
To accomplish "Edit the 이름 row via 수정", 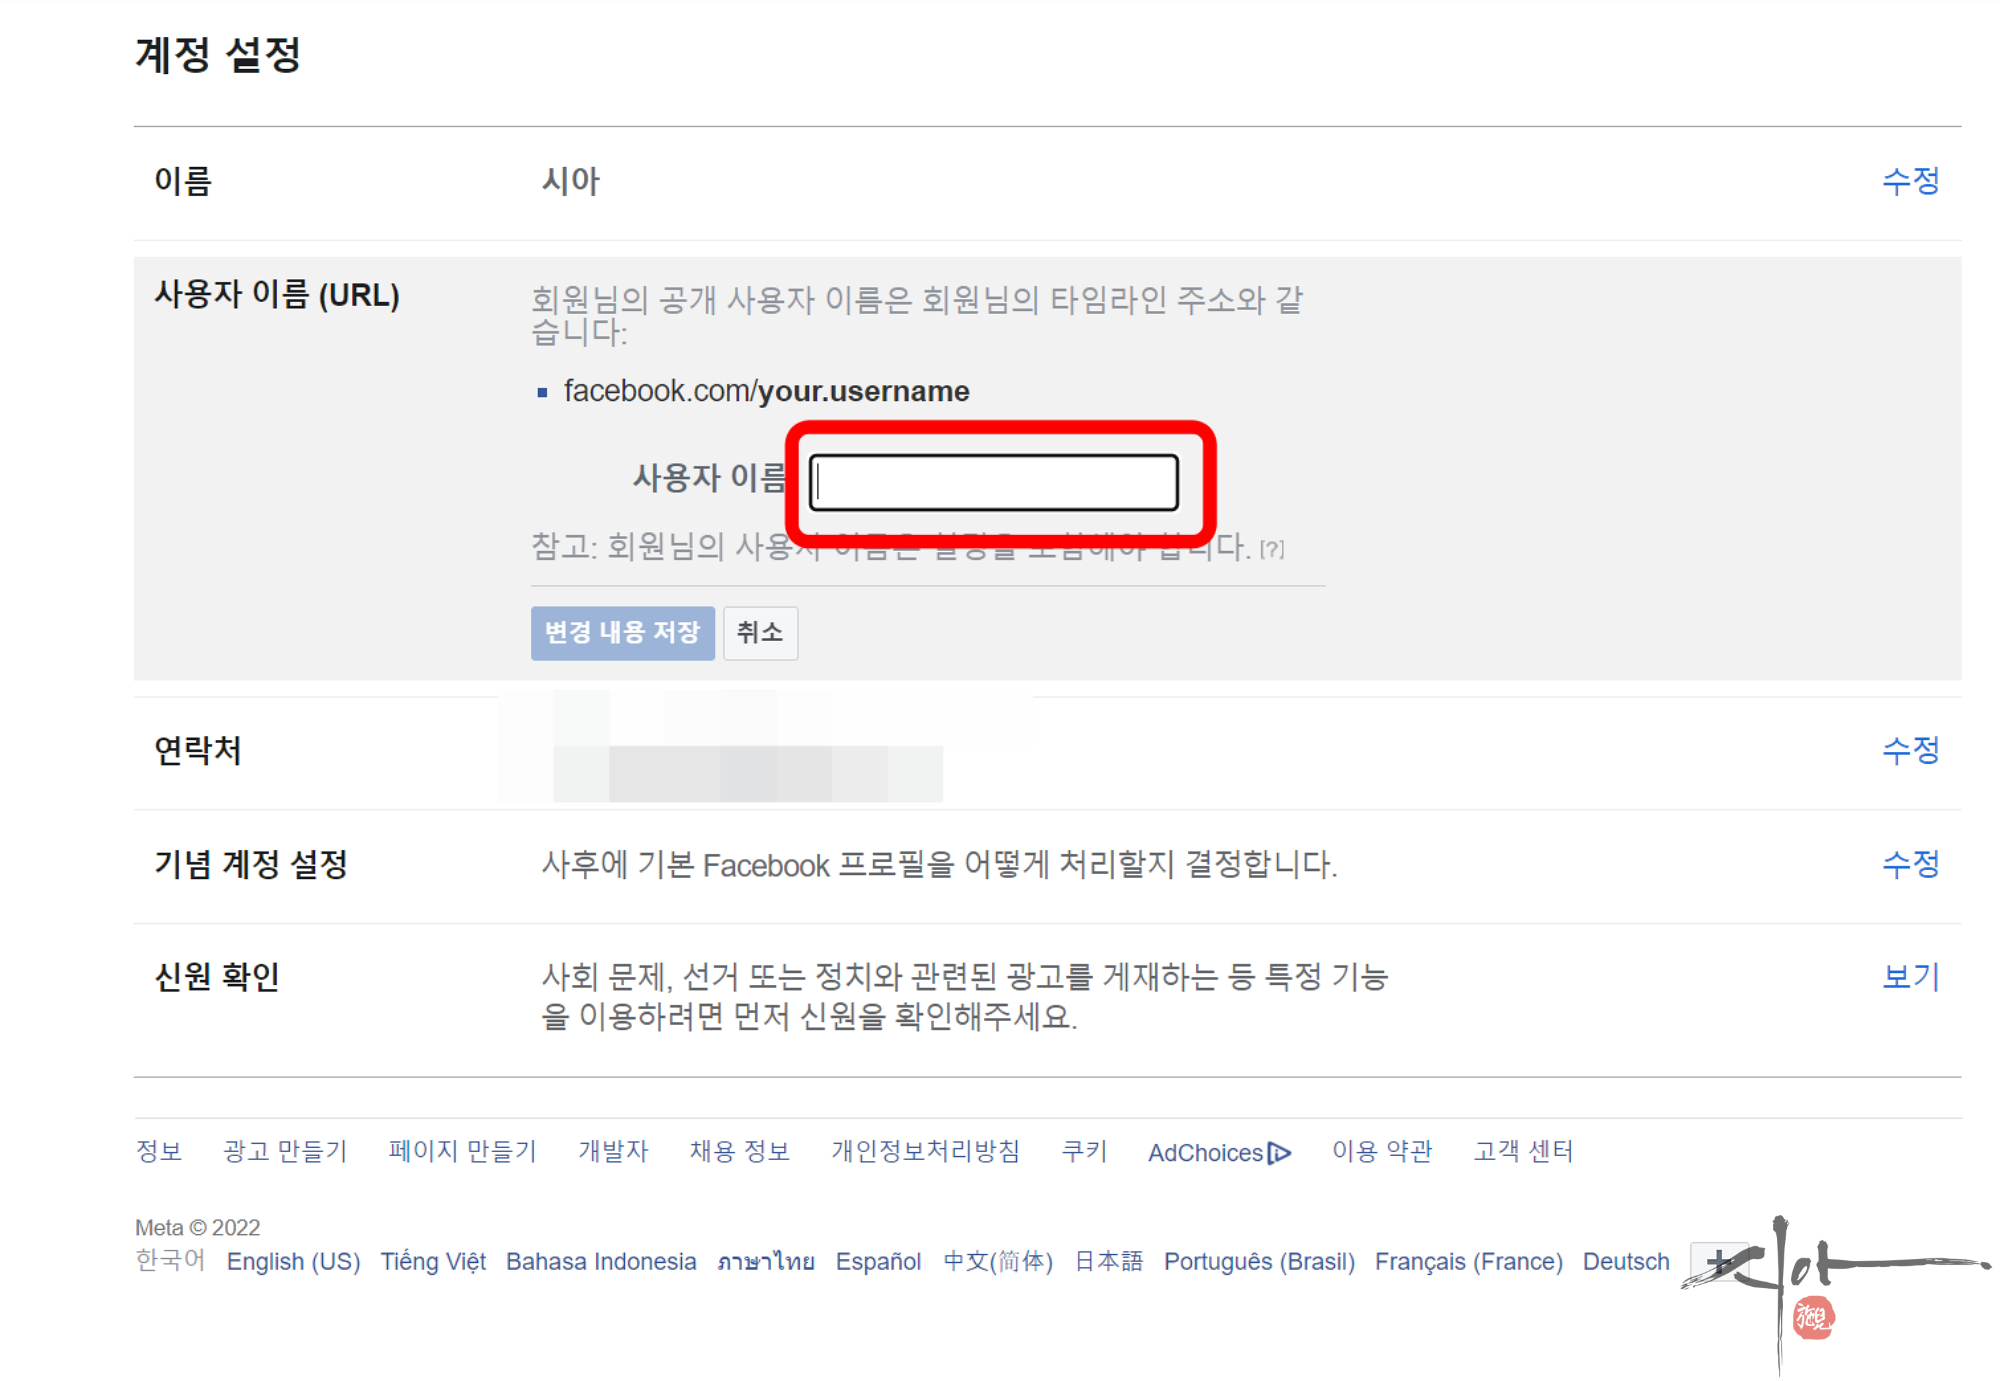I will (x=1910, y=181).
